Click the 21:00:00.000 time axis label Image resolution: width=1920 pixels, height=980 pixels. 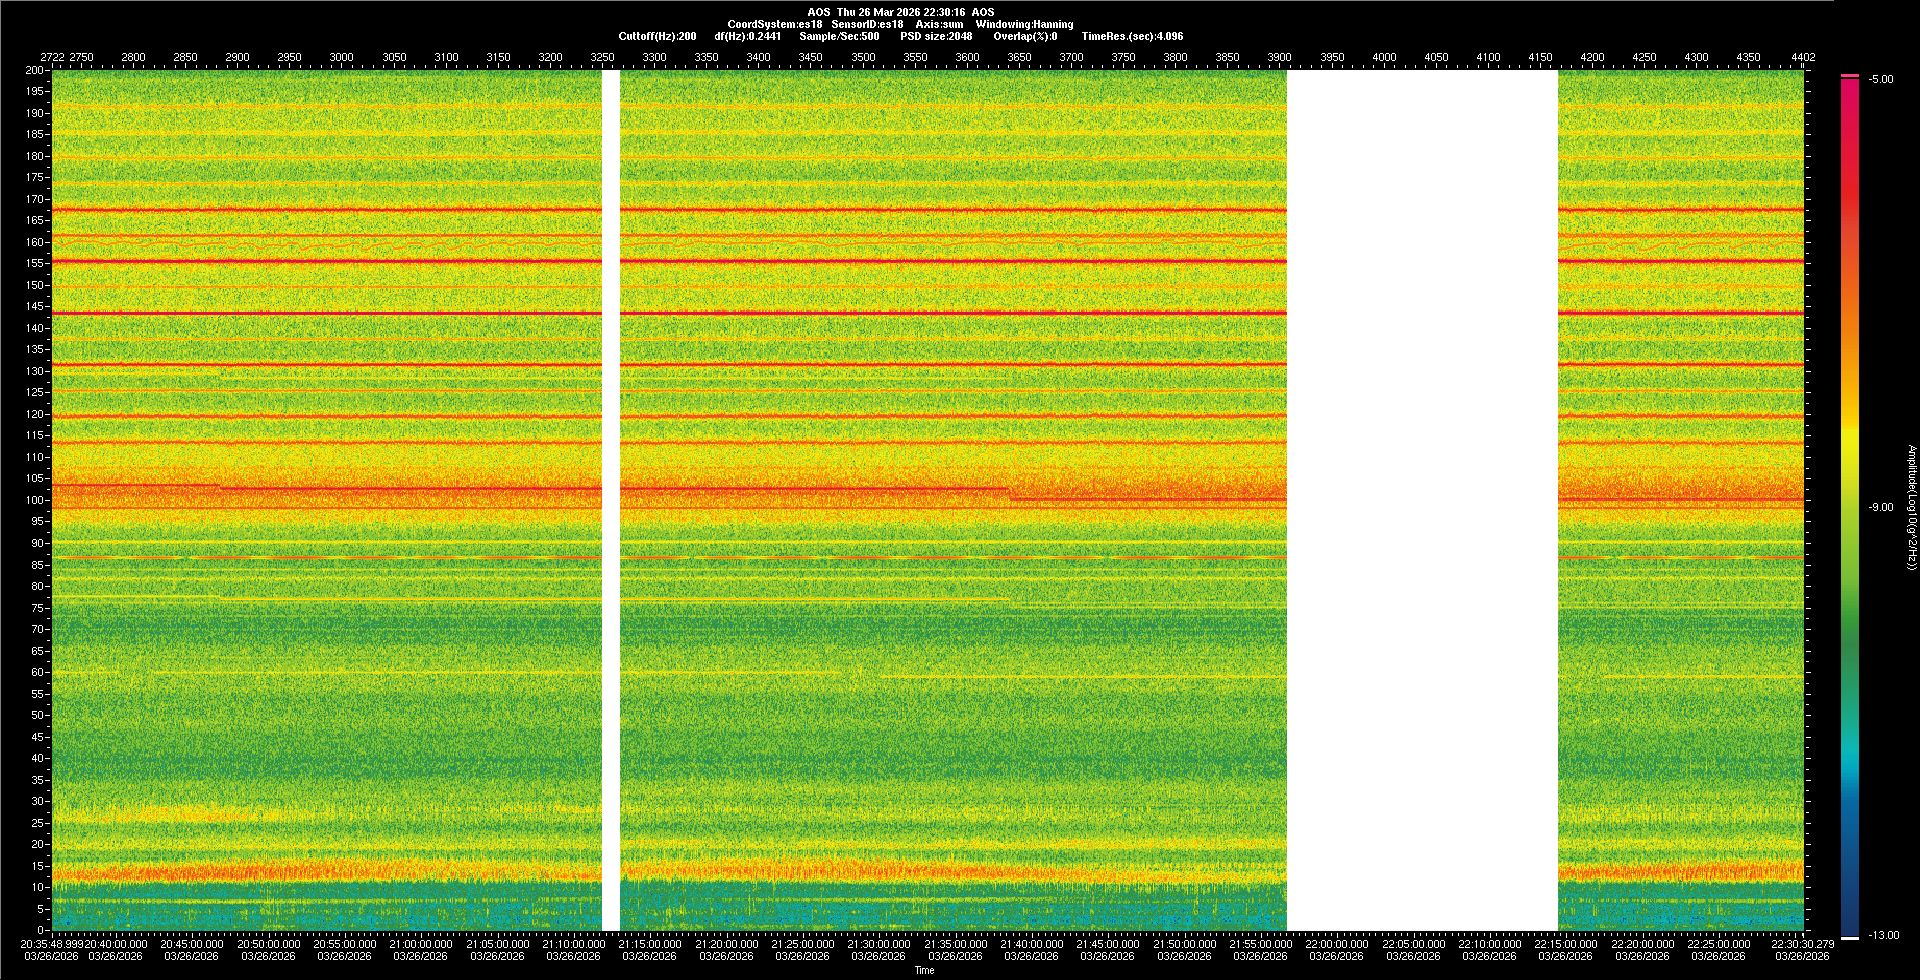(421, 943)
